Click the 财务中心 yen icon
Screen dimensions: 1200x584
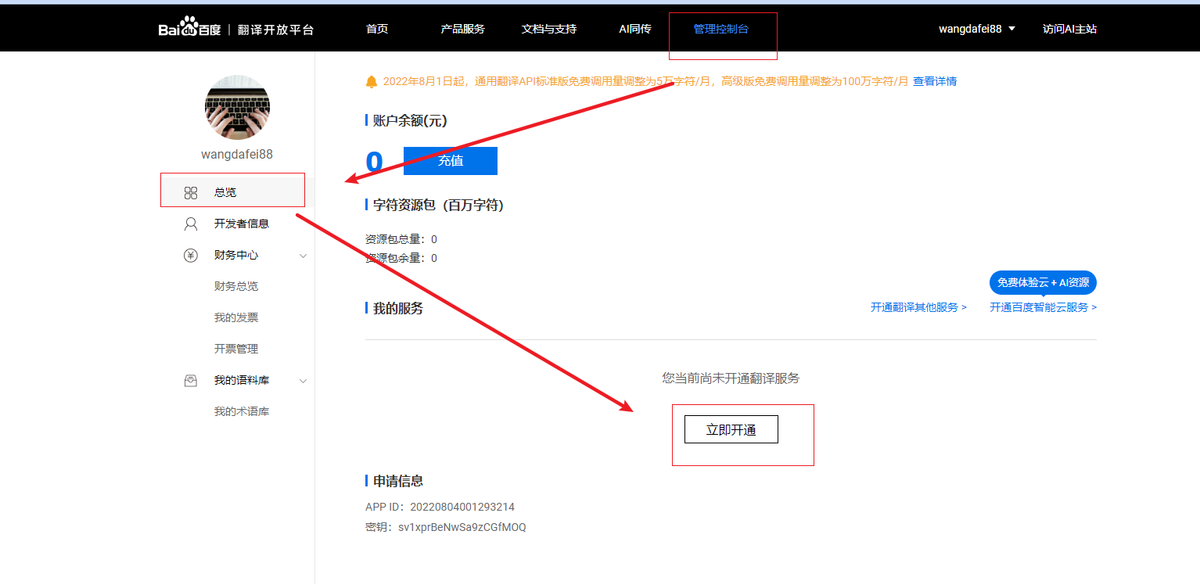pos(191,255)
